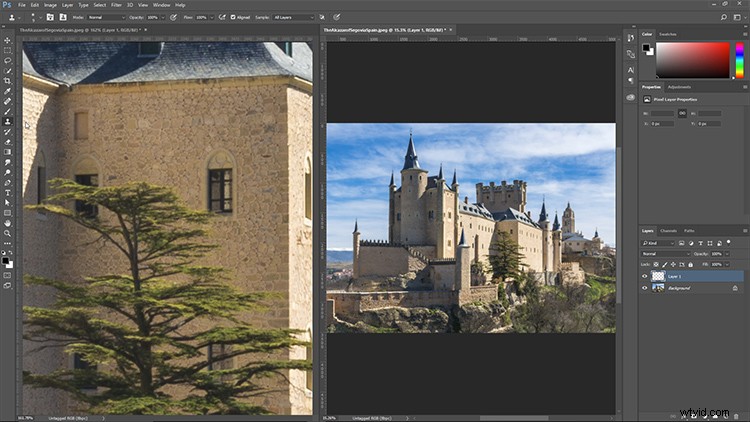The width and height of the screenshot is (750, 422).
Task: Pick a color in the Color panel field
Action: (x=692, y=60)
